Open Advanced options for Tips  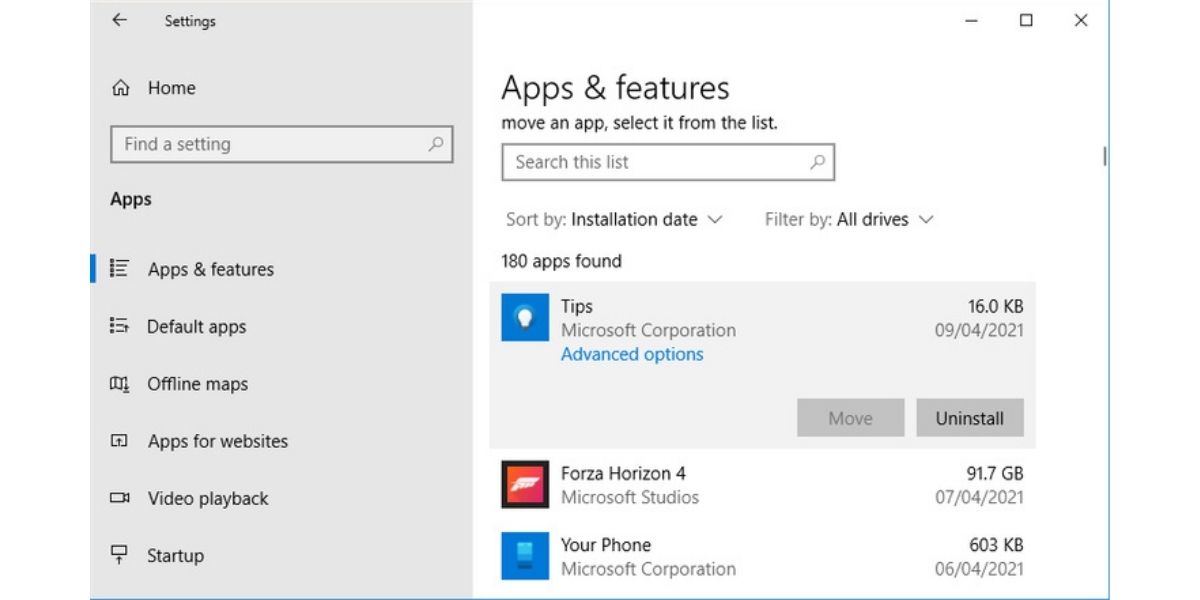[x=631, y=354]
